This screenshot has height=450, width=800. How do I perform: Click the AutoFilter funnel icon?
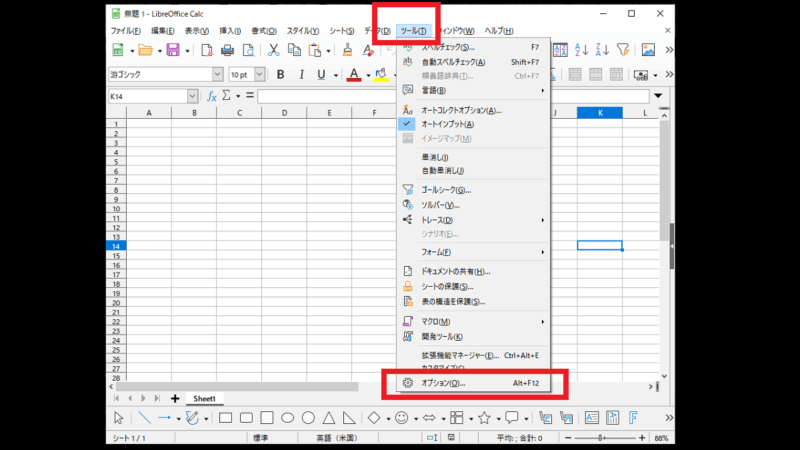(623, 50)
